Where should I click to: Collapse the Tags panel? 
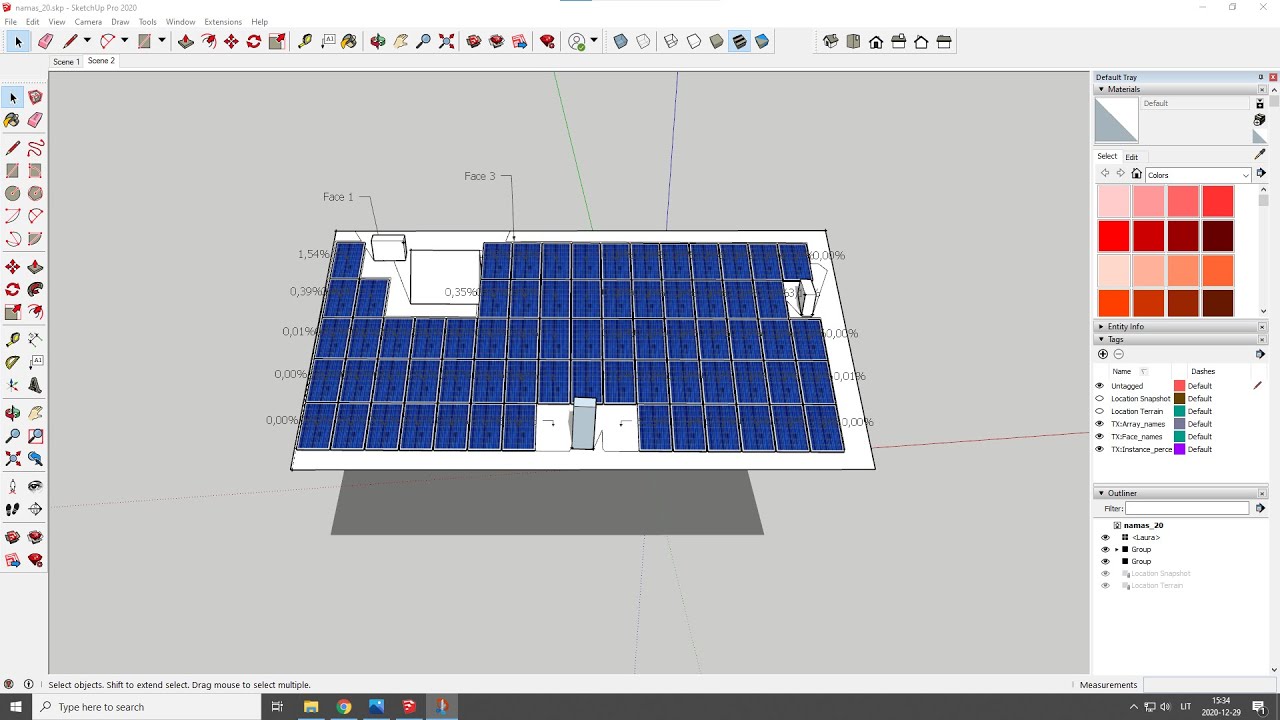pos(1102,339)
